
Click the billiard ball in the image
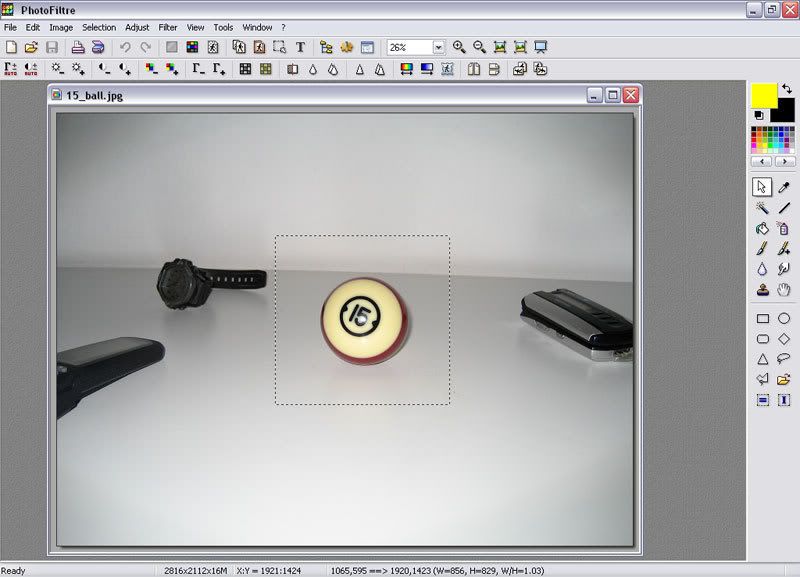[364, 321]
